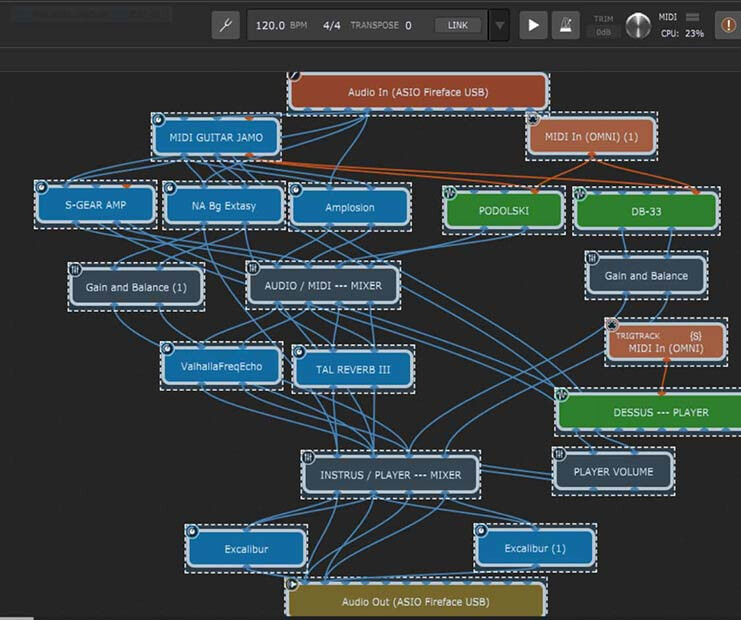
Task: Select Gain and Balance node below DB-33
Action: (x=646, y=276)
